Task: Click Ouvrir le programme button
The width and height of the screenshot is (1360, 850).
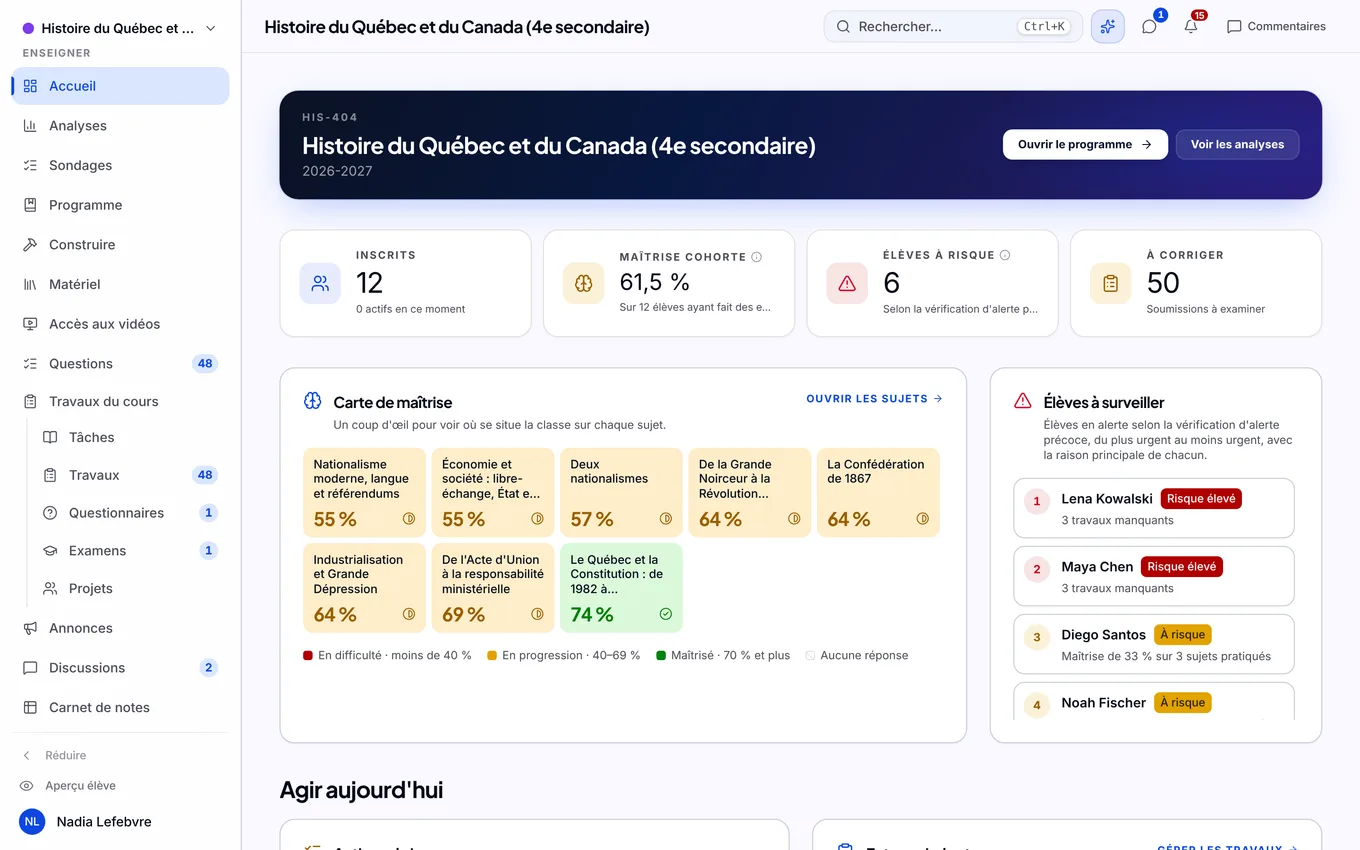Action: click(1085, 144)
